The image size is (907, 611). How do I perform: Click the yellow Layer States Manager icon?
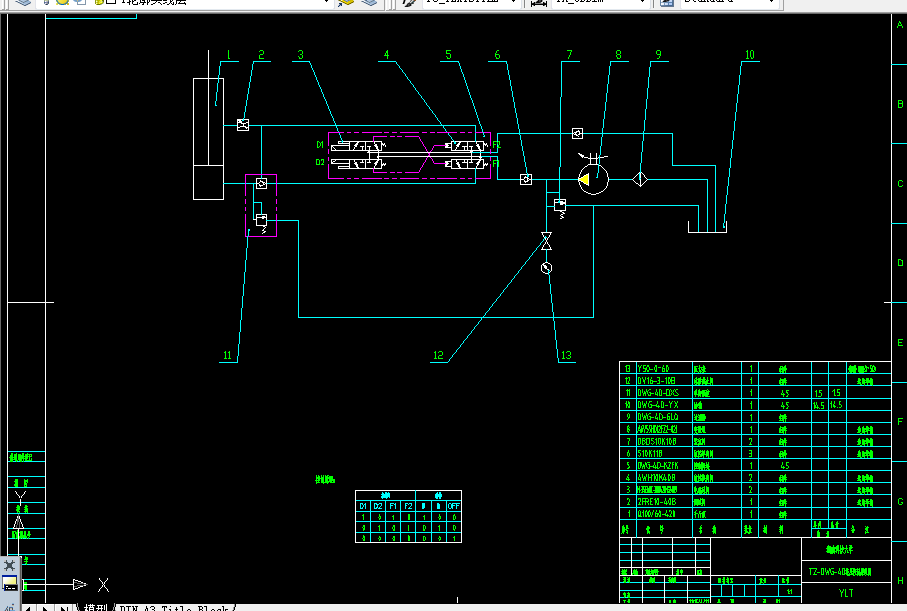(x=98, y=4)
